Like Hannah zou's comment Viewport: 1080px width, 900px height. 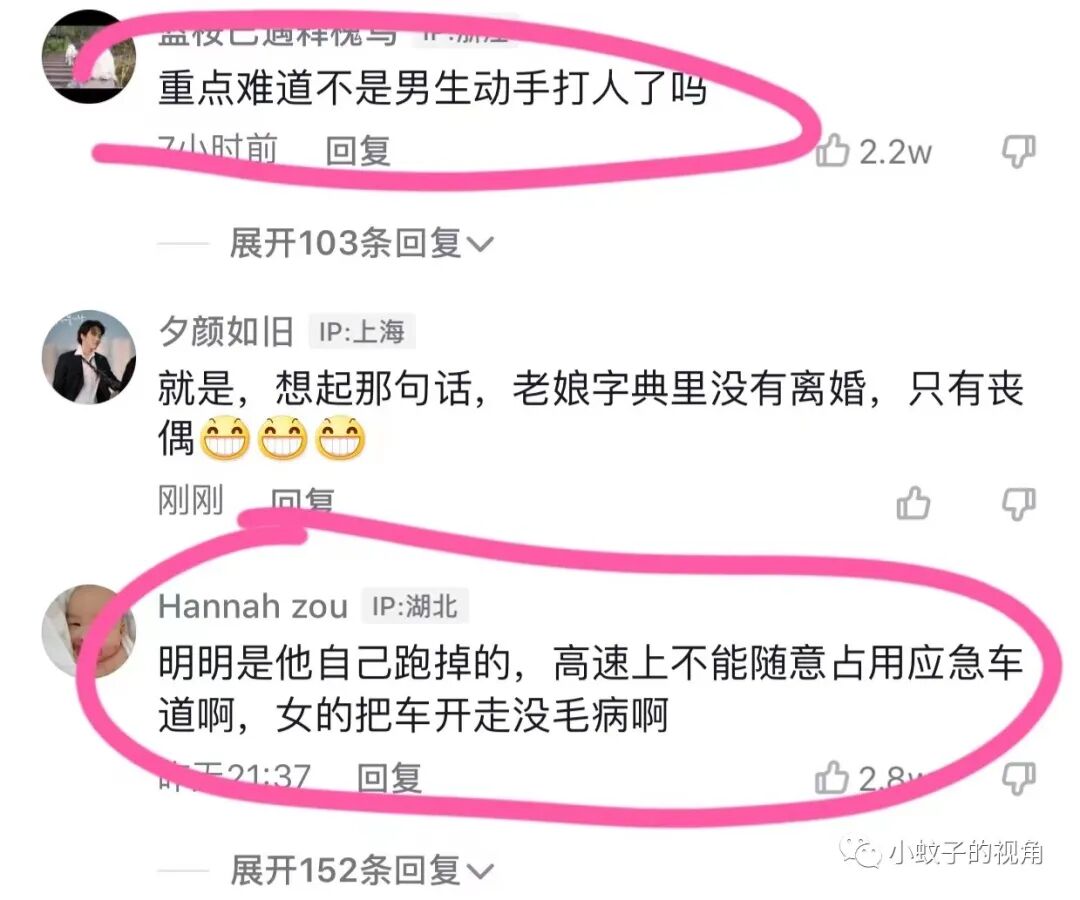(x=831, y=777)
